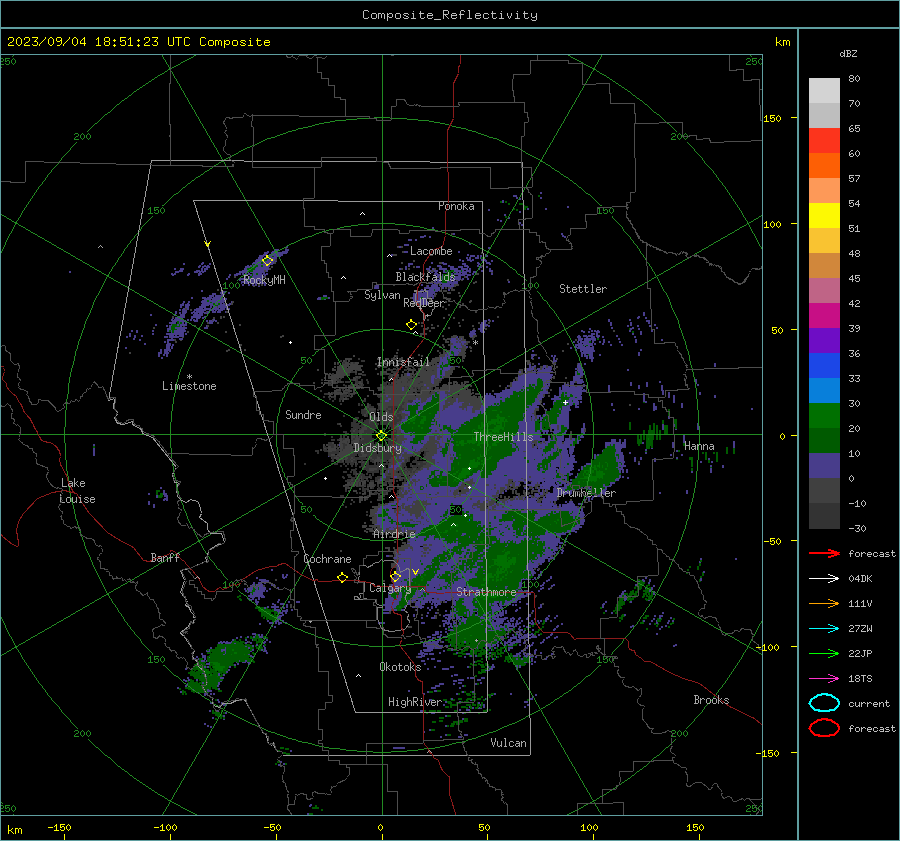The width and height of the screenshot is (900, 841).
Task: Click the Limestone label
Action: click(189, 386)
